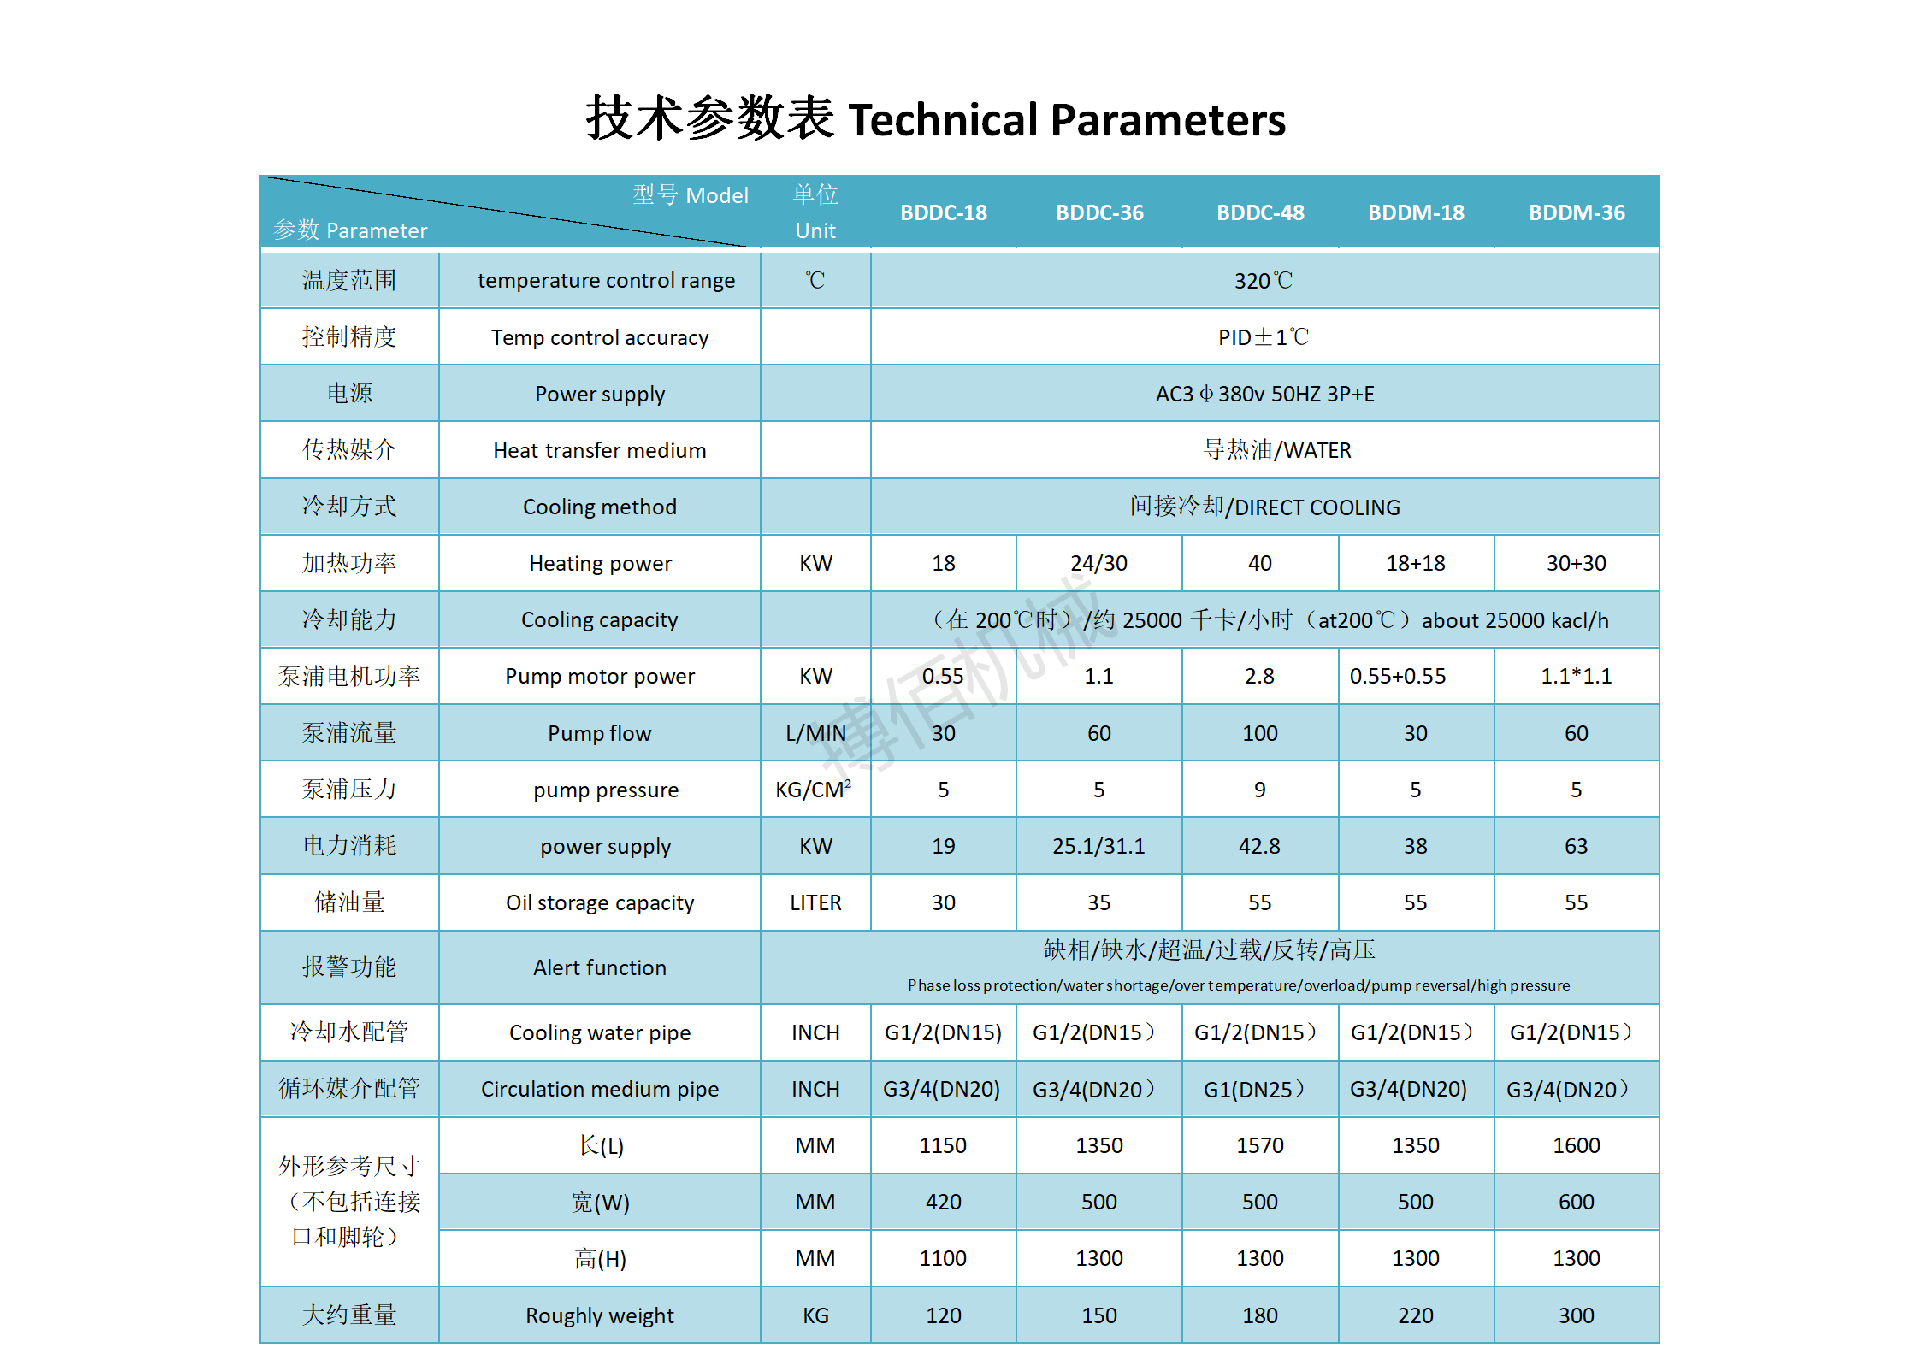Select the 1570 length value

pos(1259,1146)
